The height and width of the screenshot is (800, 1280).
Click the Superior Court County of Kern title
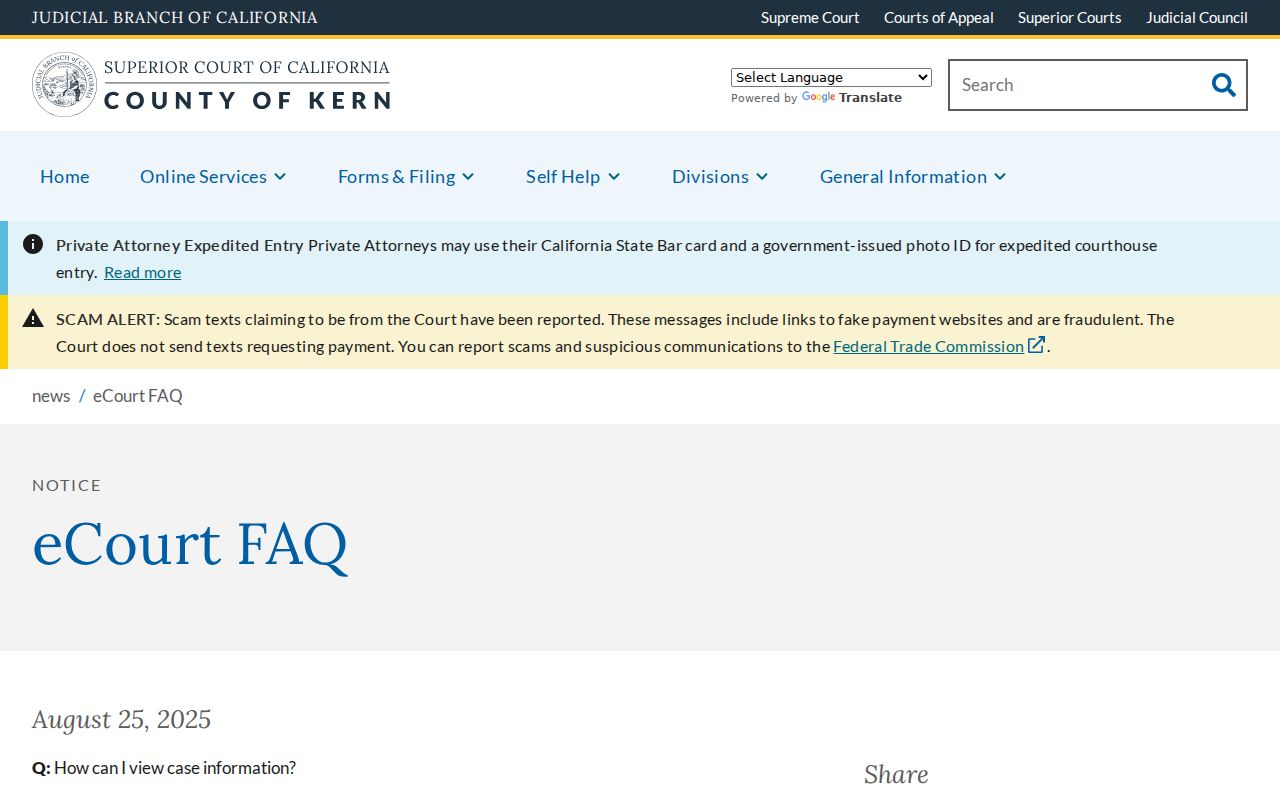(247, 84)
